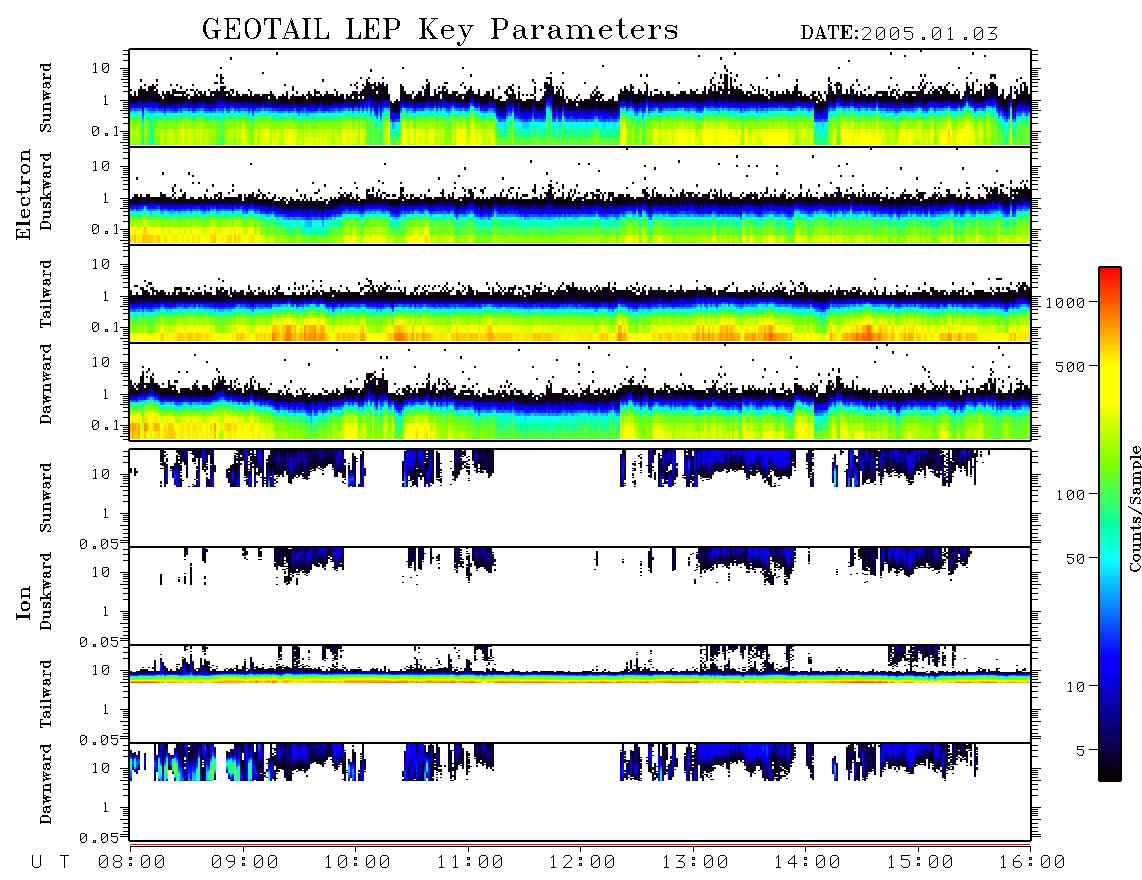Click the Ion Sunward panel label
The height and width of the screenshot is (880, 1142).
(46, 498)
